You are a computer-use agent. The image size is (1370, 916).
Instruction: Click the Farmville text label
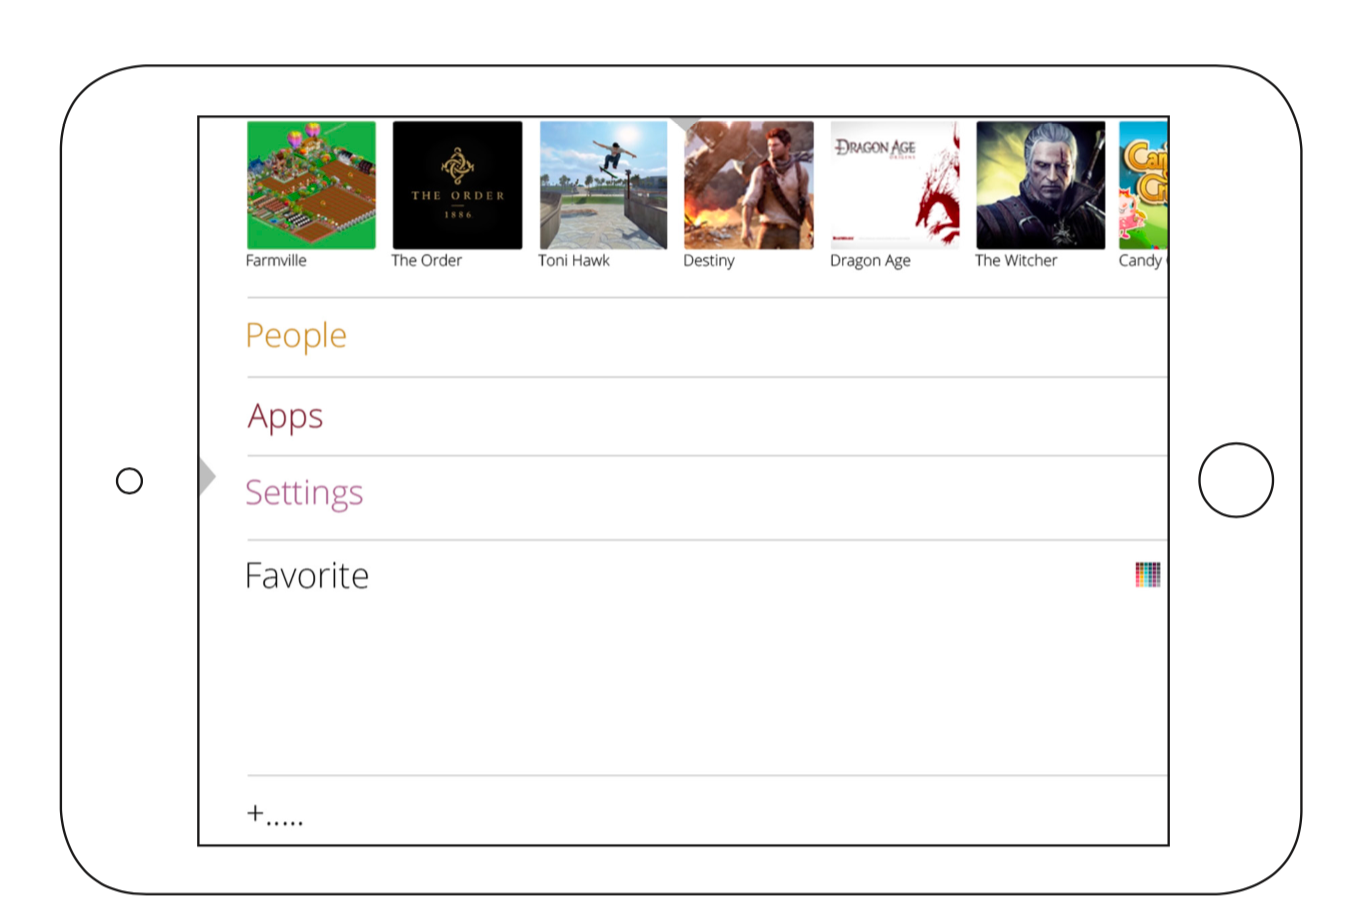[x=276, y=260]
